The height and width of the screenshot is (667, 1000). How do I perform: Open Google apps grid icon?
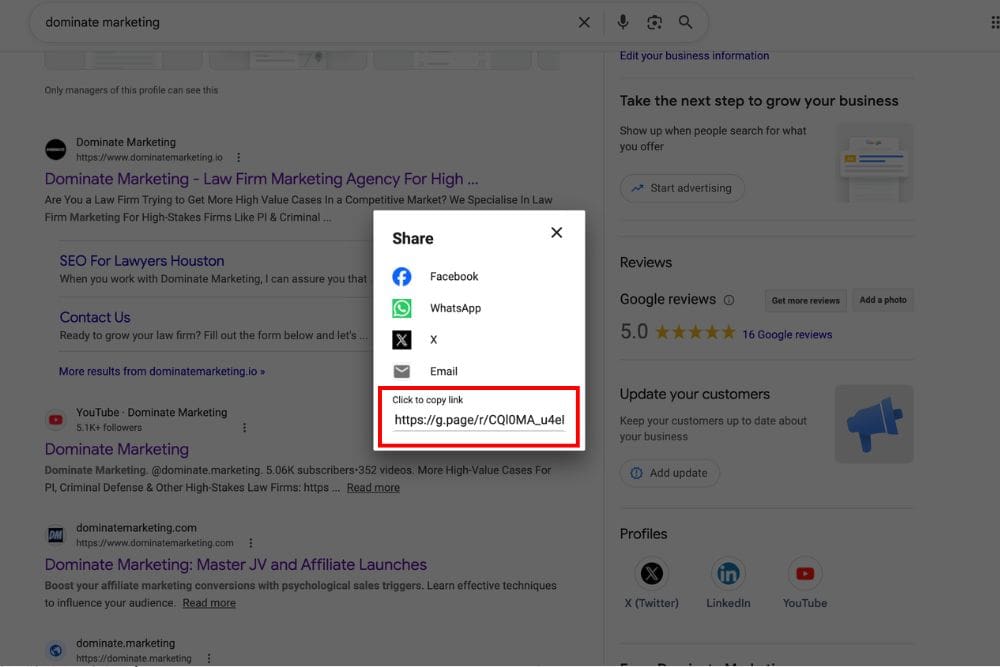tap(995, 22)
